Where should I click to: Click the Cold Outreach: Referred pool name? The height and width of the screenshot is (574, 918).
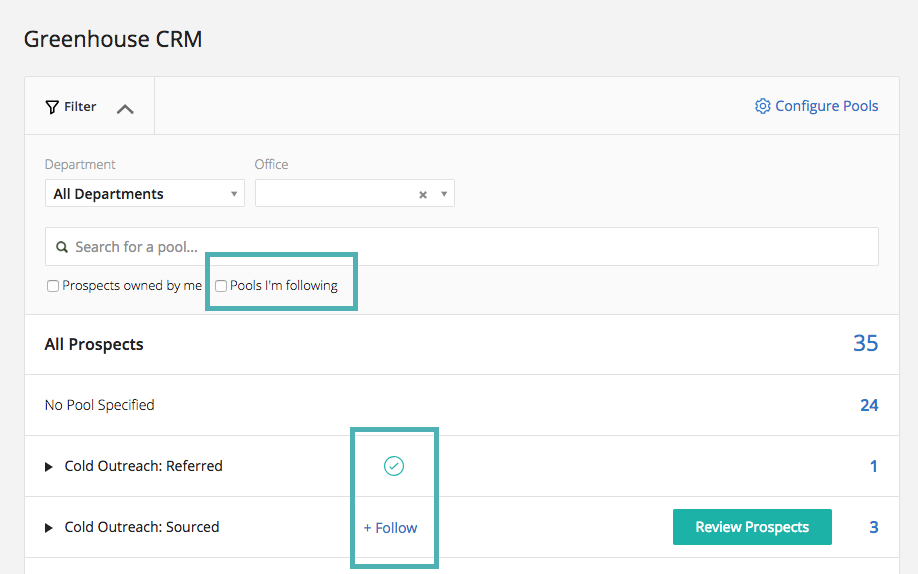[143, 466]
